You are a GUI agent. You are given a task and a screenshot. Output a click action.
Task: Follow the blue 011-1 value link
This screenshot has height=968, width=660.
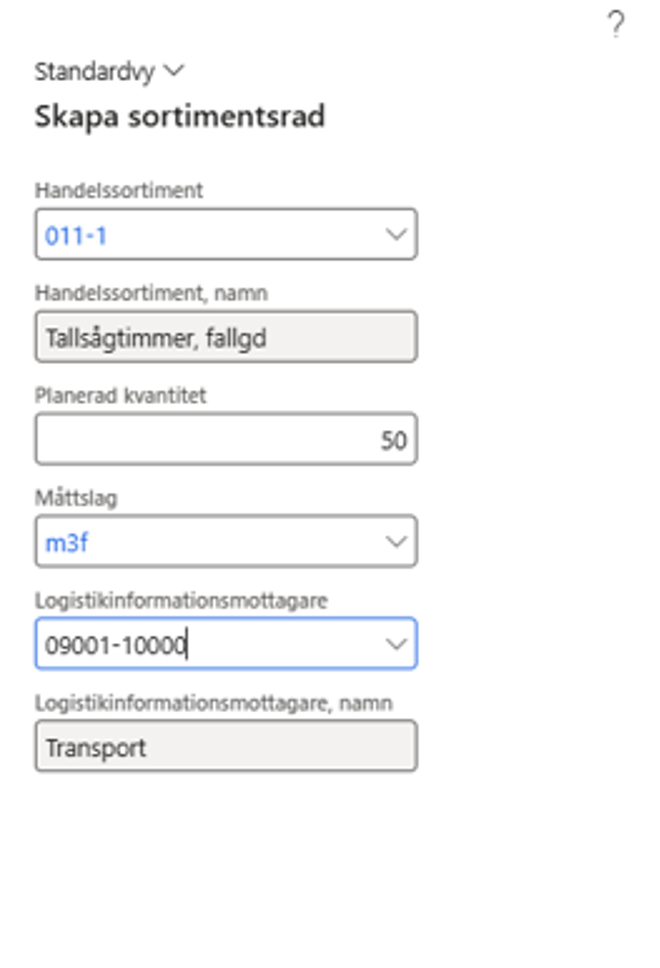(x=76, y=235)
